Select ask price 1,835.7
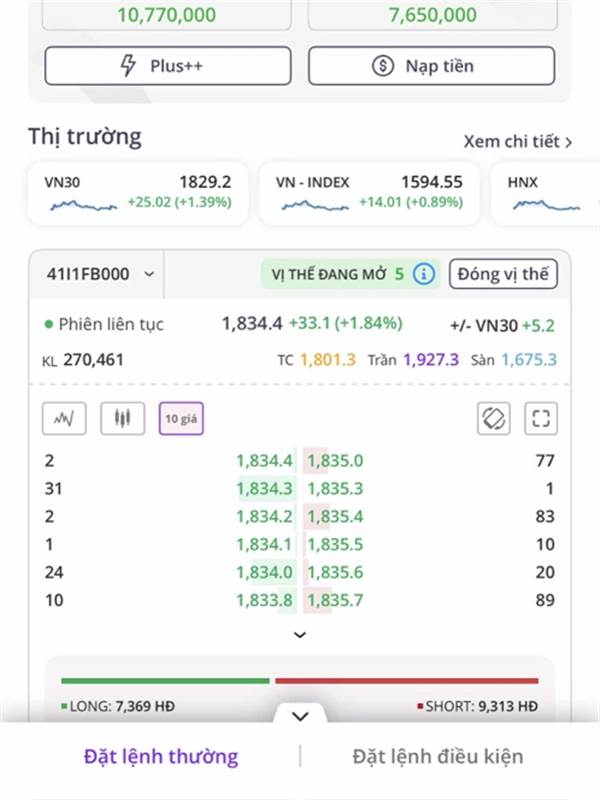This screenshot has width=600, height=800. pos(335,600)
